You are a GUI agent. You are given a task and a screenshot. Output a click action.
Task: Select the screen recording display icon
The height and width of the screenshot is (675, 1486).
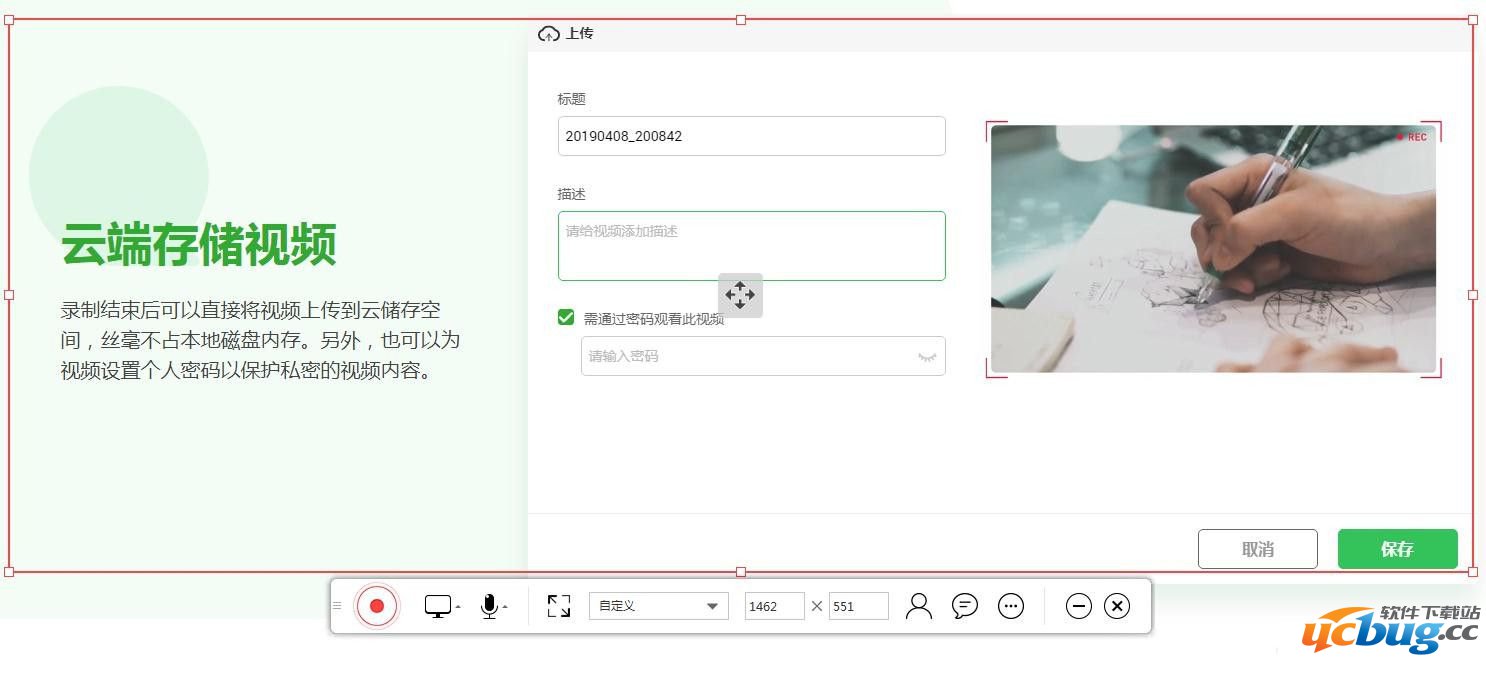[x=438, y=605]
